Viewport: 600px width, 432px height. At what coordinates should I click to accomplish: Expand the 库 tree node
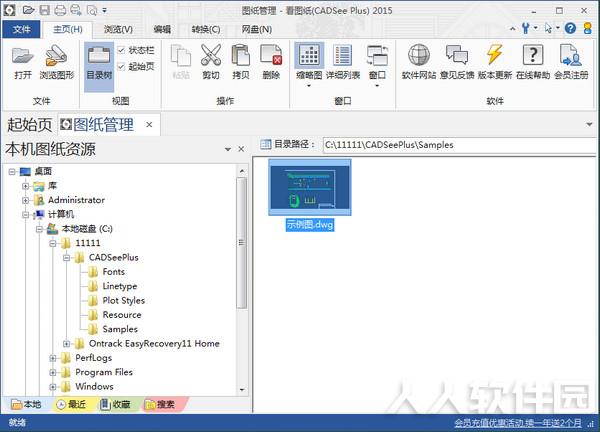(26, 186)
